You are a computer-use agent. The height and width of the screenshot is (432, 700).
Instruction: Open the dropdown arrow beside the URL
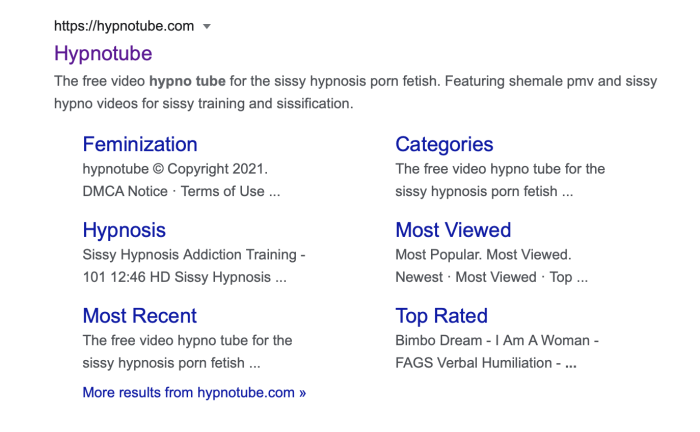click(x=207, y=26)
